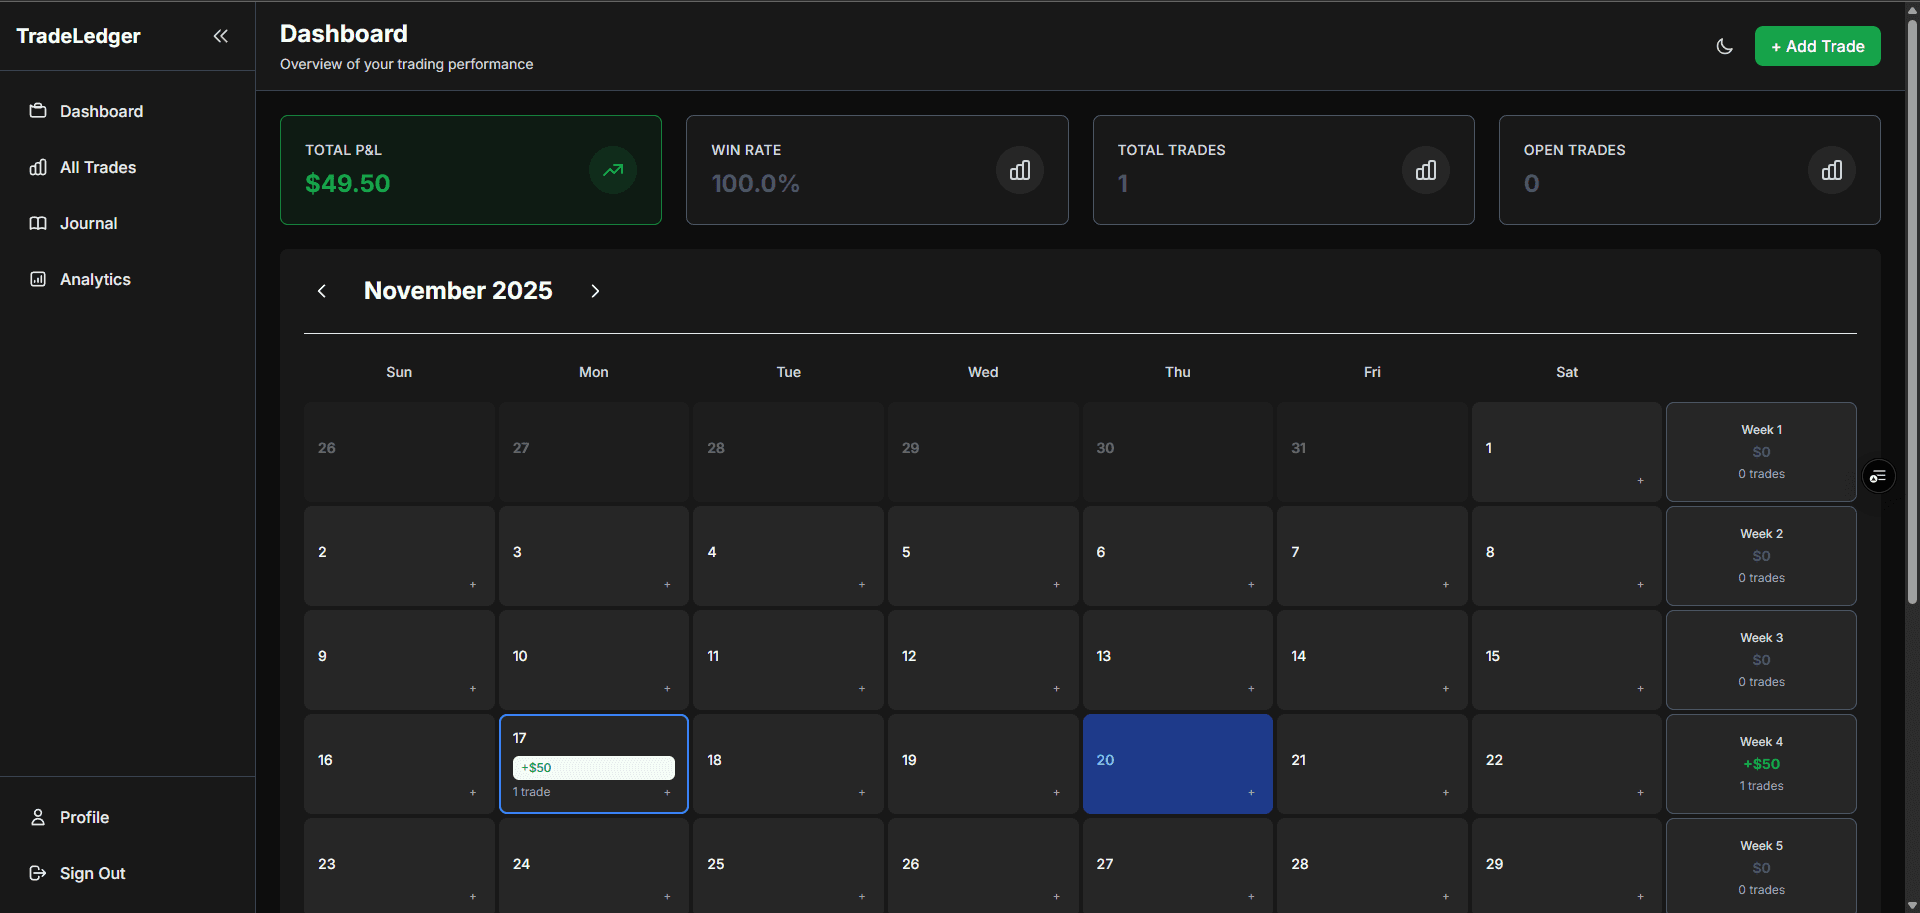Click the Total Trades bar chart icon
Viewport: 1920px width, 913px height.
tap(1425, 170)
